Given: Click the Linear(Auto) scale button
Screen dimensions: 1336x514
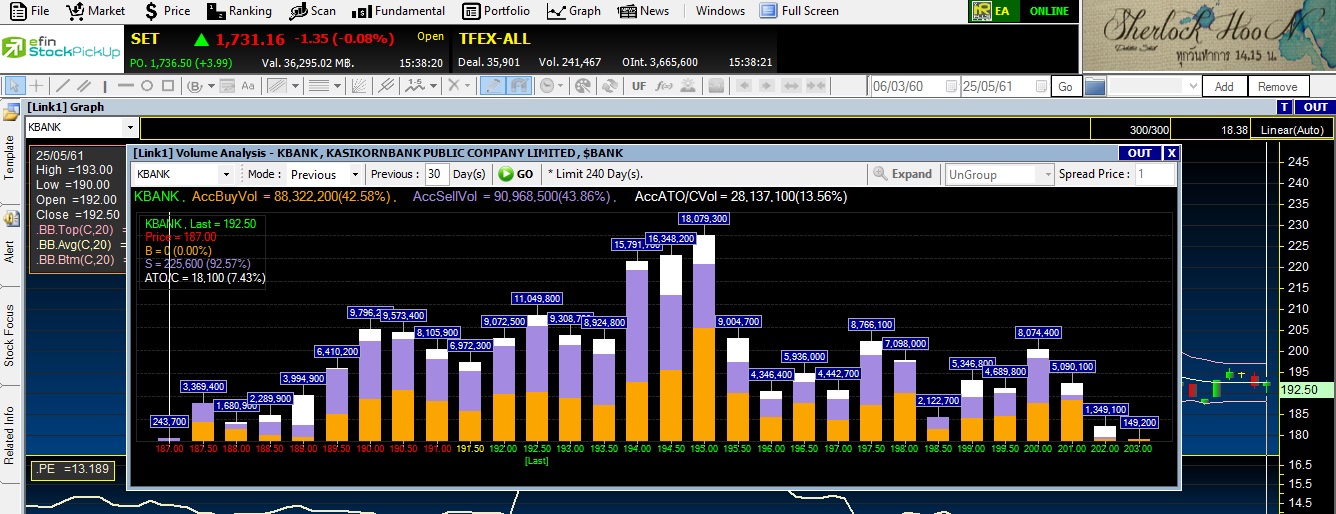Looking at the screenshot, I should click(1293, 129).
